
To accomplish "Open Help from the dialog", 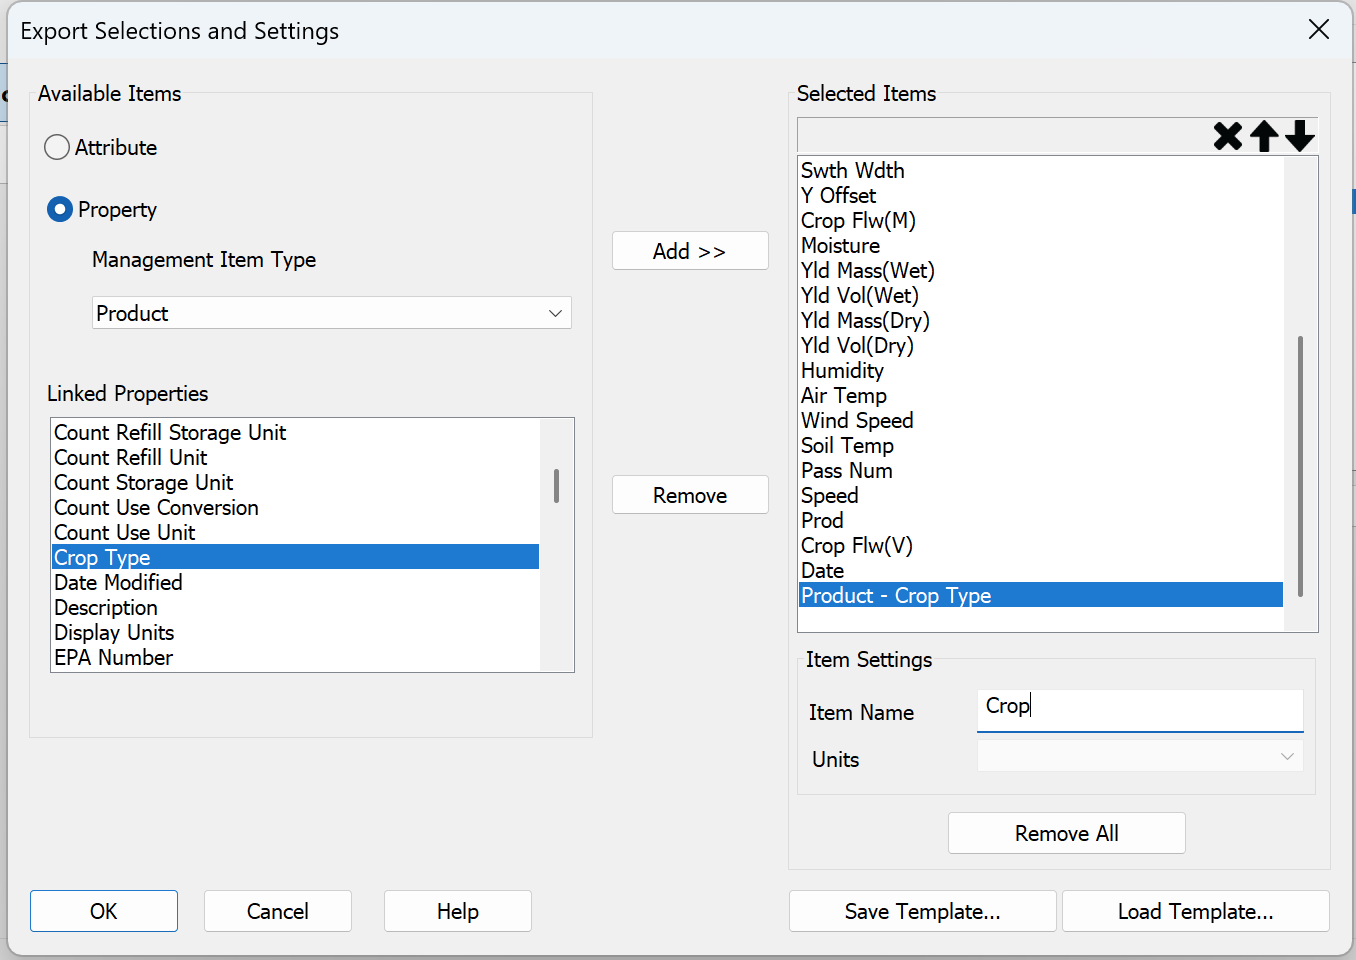I will tap(457, 911).
